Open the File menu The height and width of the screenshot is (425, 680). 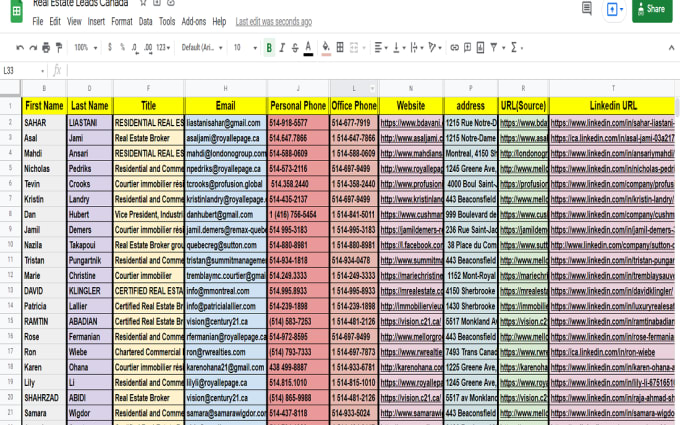(x=38, y=22)
